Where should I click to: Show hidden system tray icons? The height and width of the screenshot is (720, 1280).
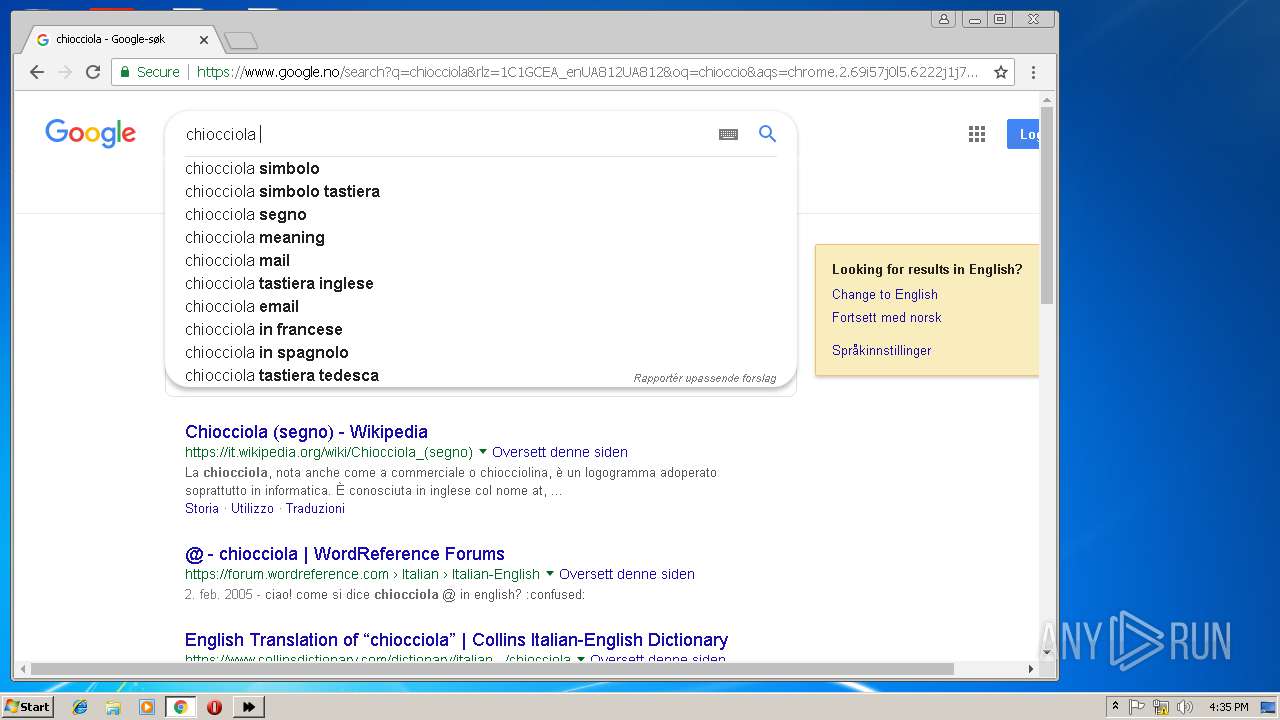(1116, 707)
